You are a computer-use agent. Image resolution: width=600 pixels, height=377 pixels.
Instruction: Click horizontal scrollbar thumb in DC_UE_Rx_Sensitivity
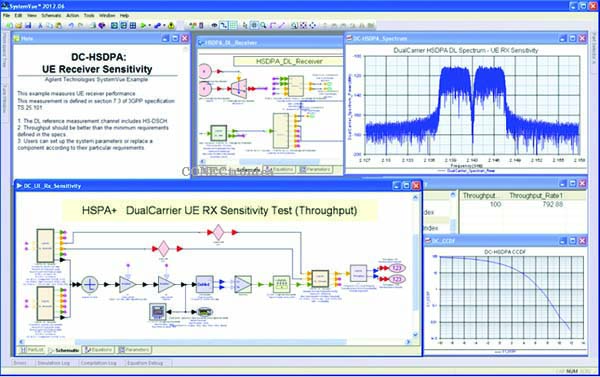(210, 342)
